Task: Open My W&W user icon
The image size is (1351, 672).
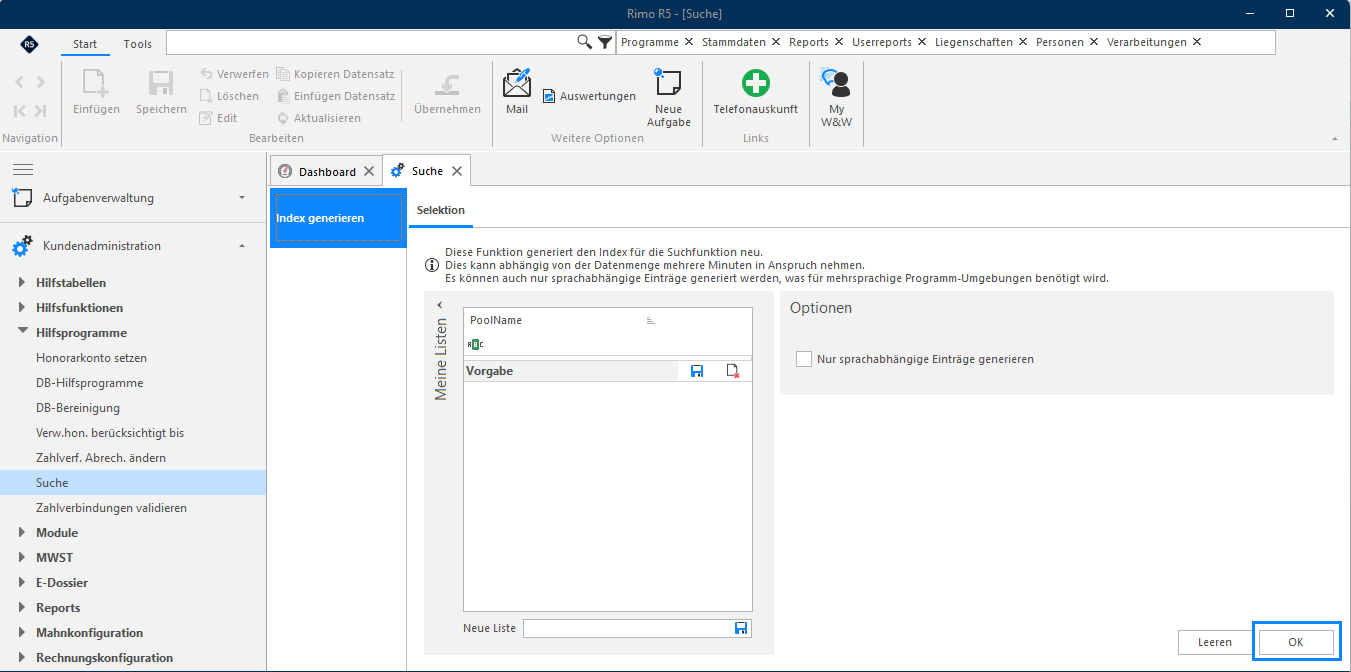Action: click(836, 83)
